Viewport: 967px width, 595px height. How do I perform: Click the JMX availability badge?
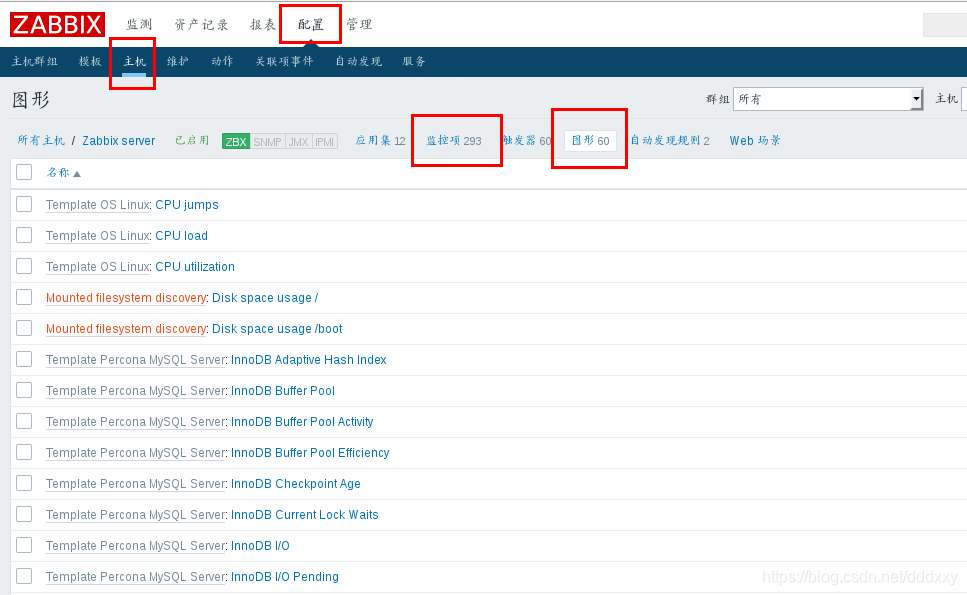(x=298, y=141)
